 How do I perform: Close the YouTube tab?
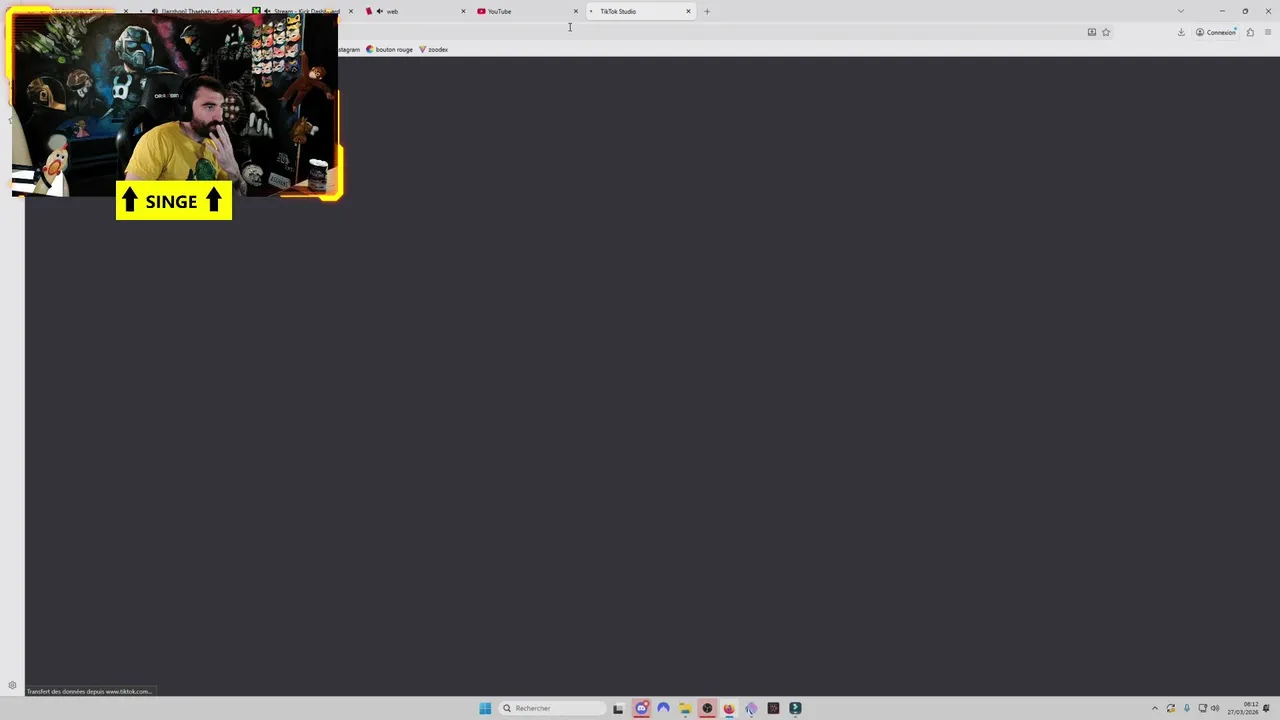[x=575, y=11]
